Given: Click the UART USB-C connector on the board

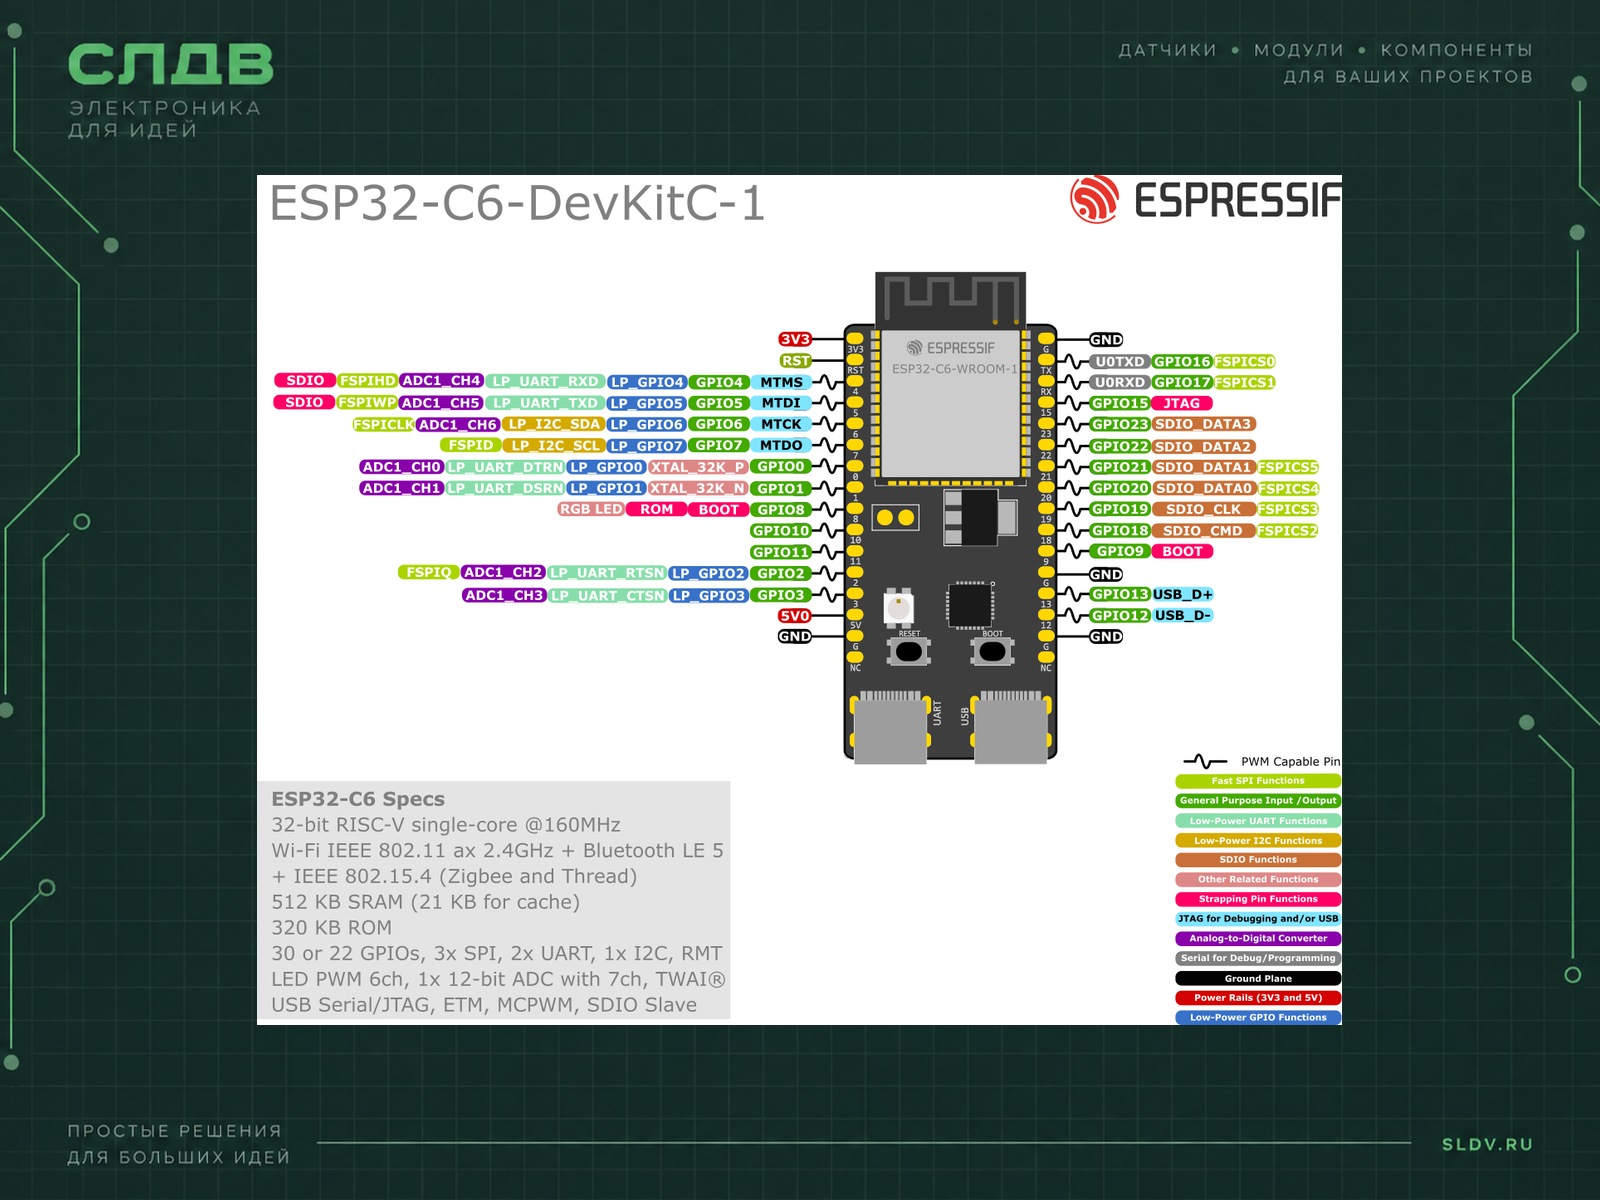Looking at the screenshot, I should (890, 726).
